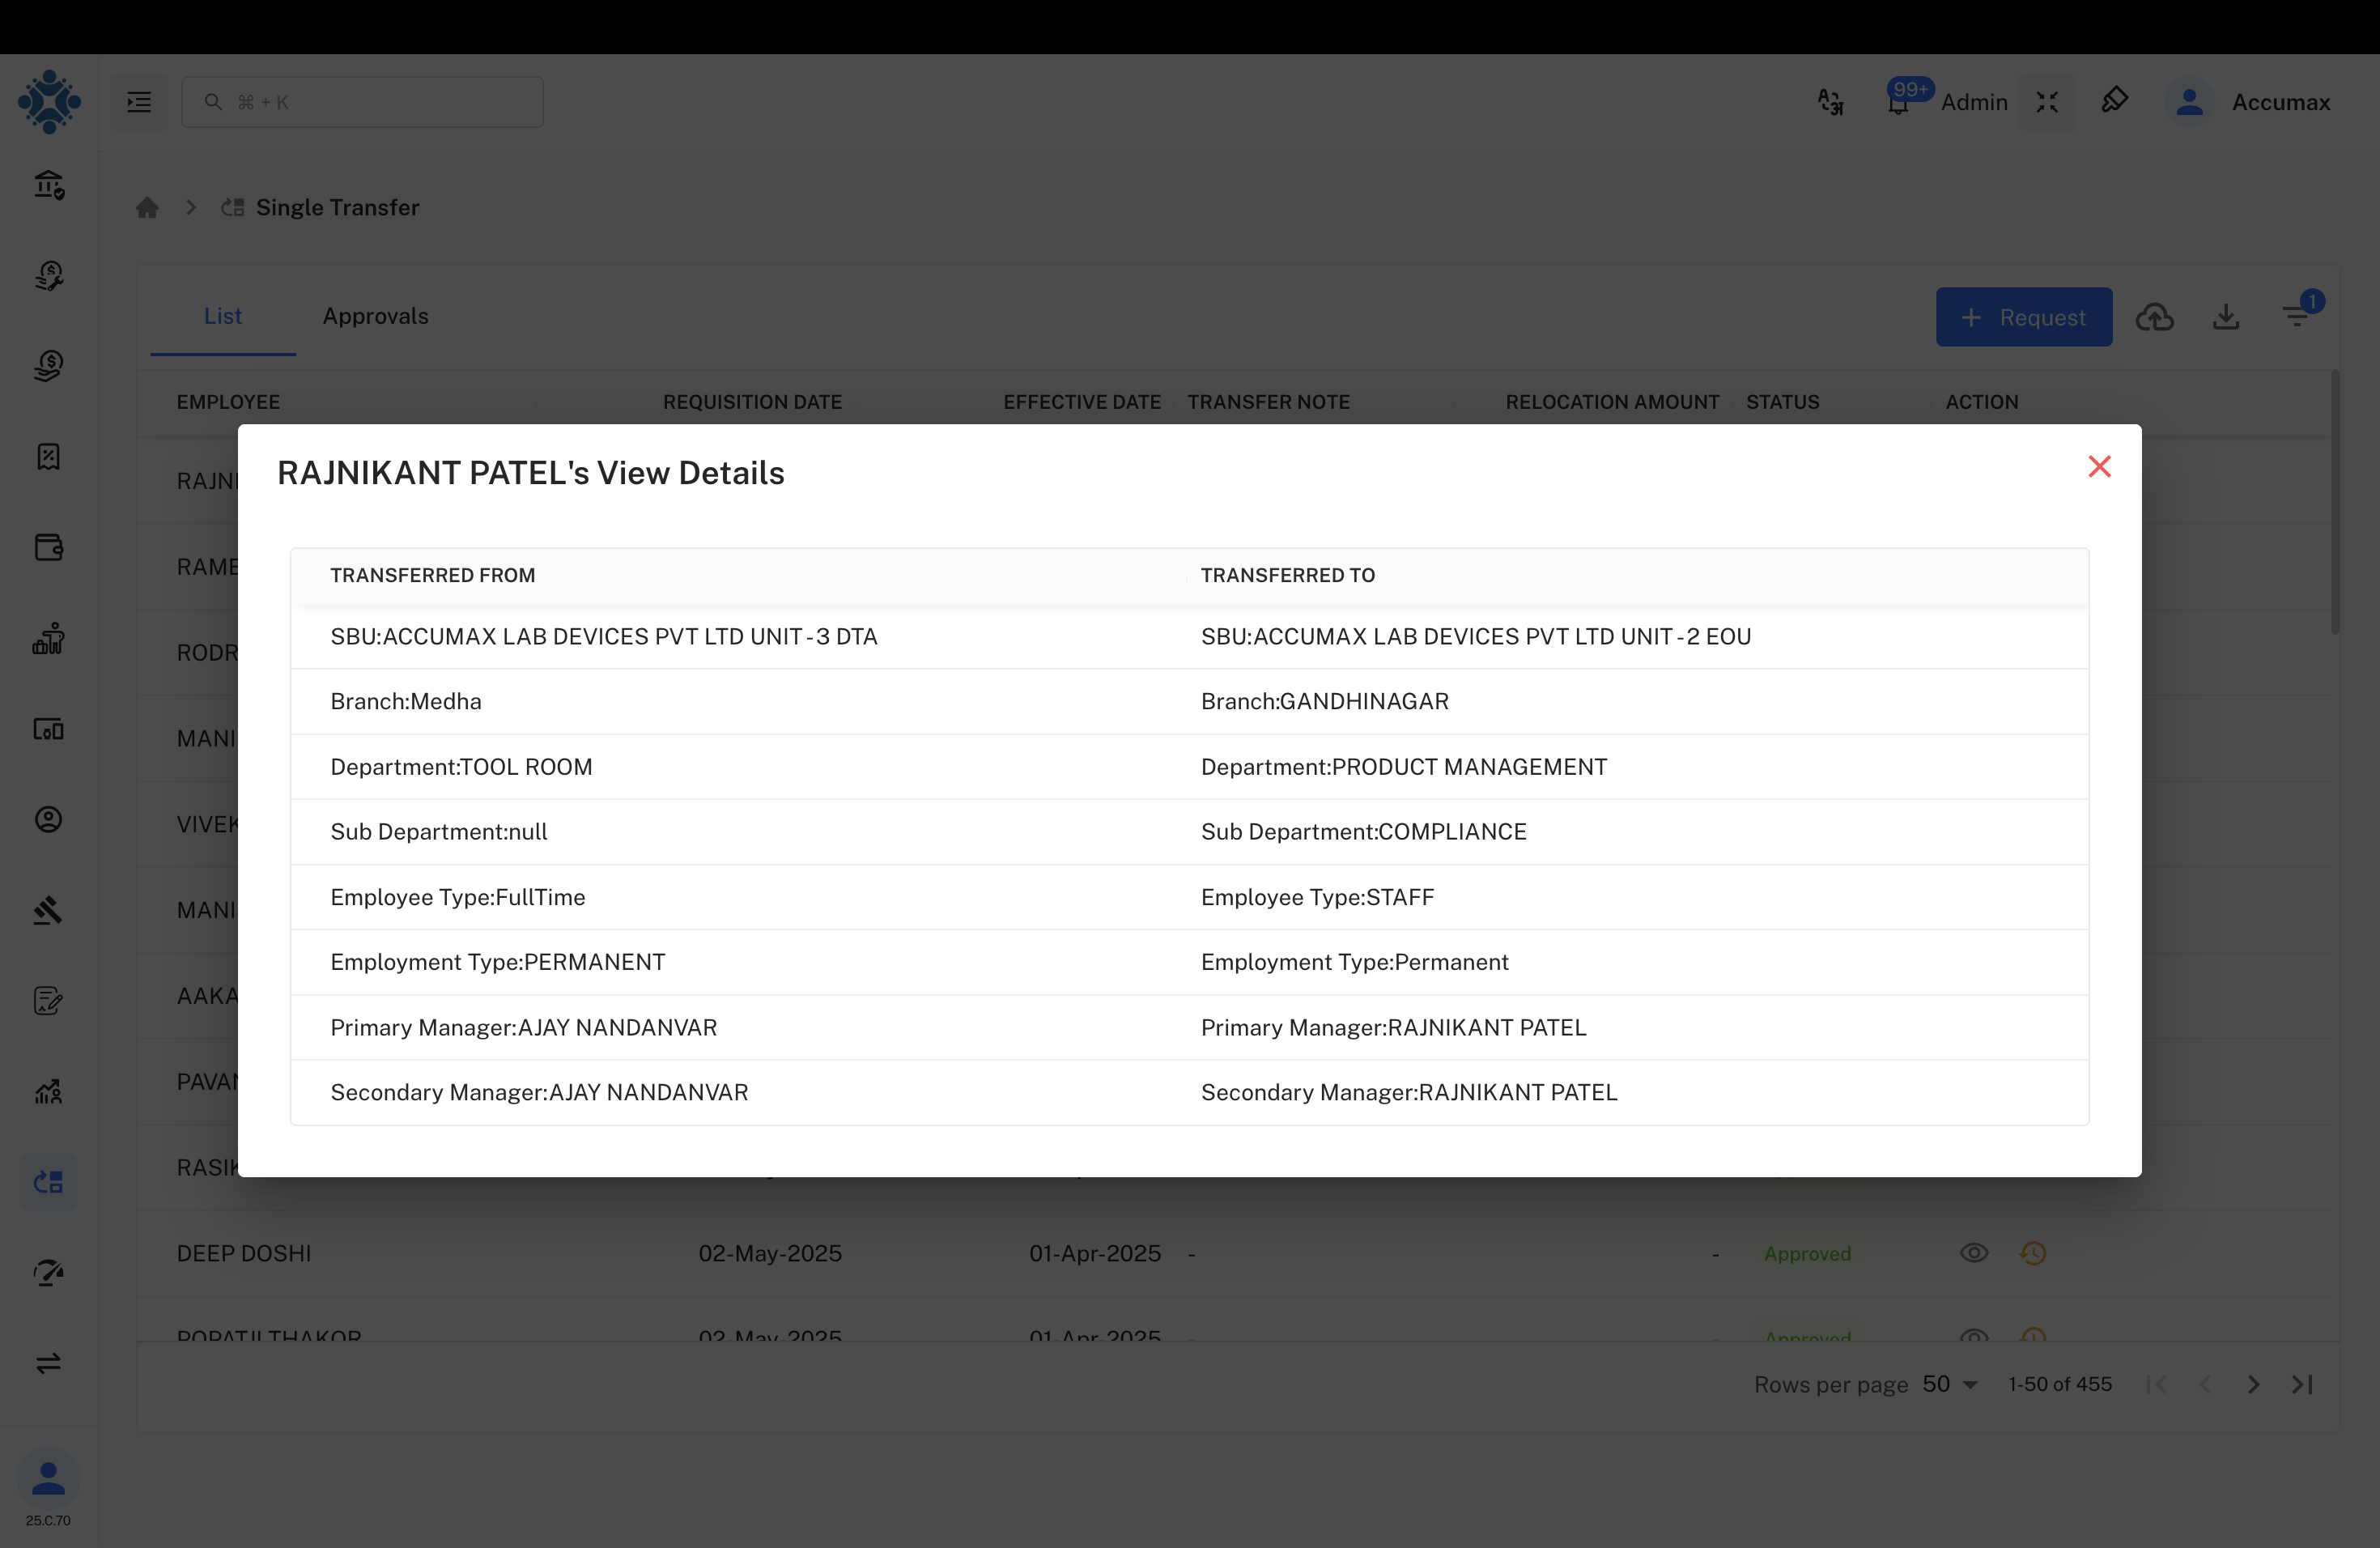Click the download icon above the table
The image size is (2380, 1548).
coord(2227,317)
